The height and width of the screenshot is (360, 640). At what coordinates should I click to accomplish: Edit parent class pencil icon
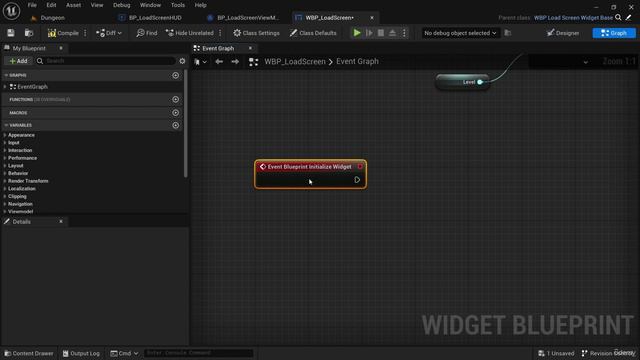coord(629,18)
